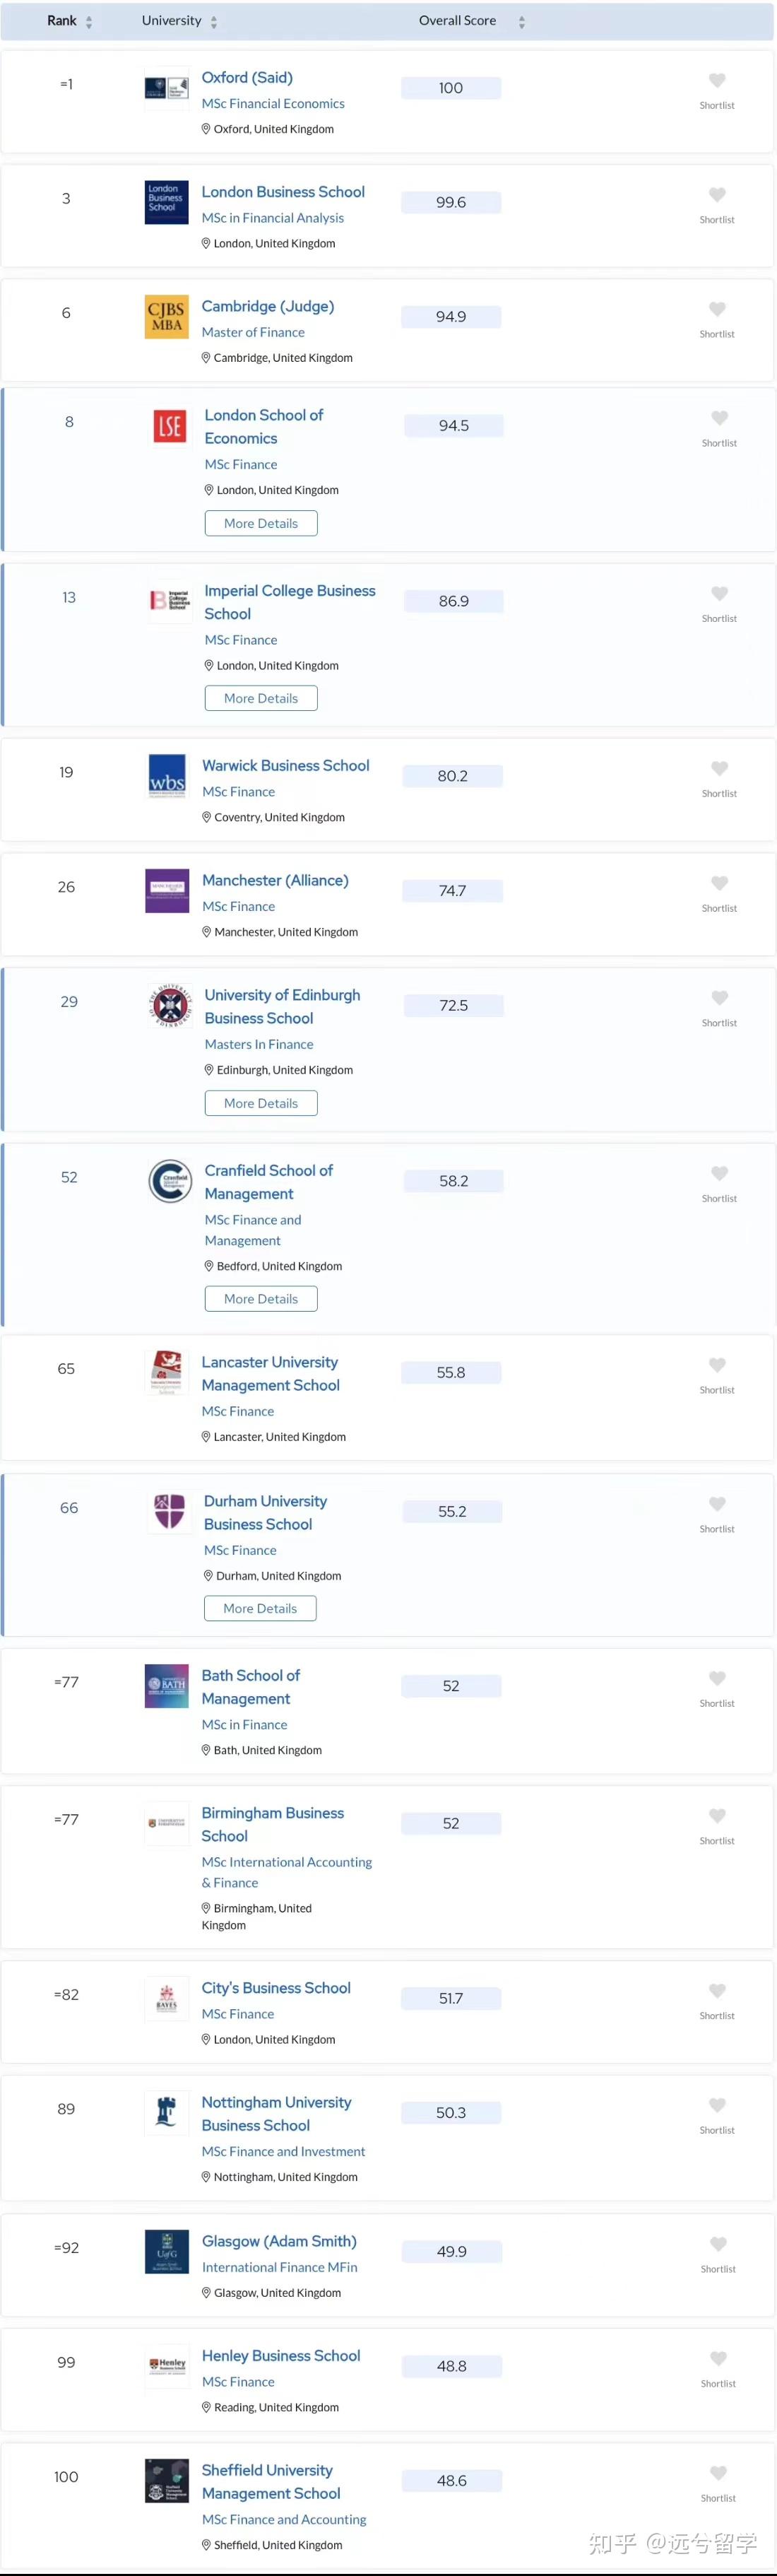Sort by Overall Score column arrows

pyautogui.click(x=521, y=20)
